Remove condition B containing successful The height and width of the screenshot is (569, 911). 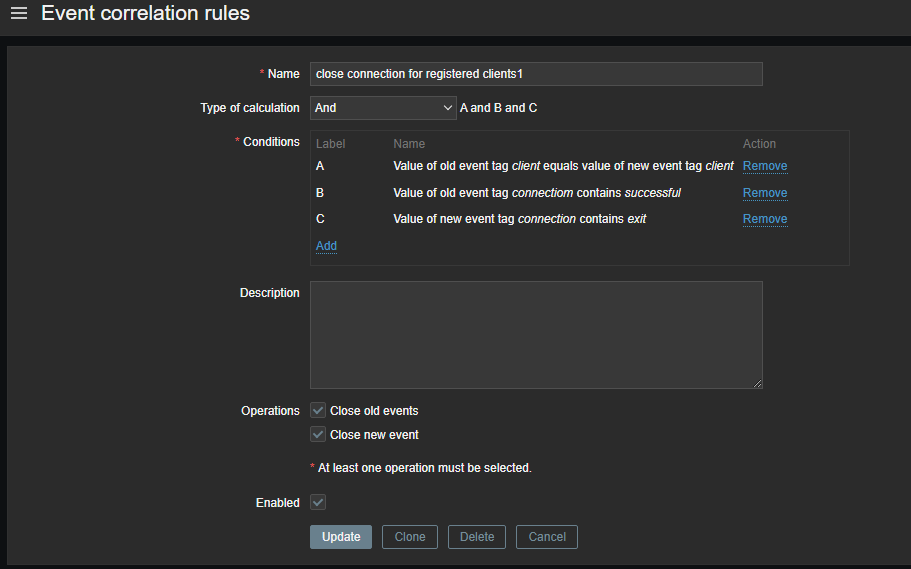coord(765,193)
